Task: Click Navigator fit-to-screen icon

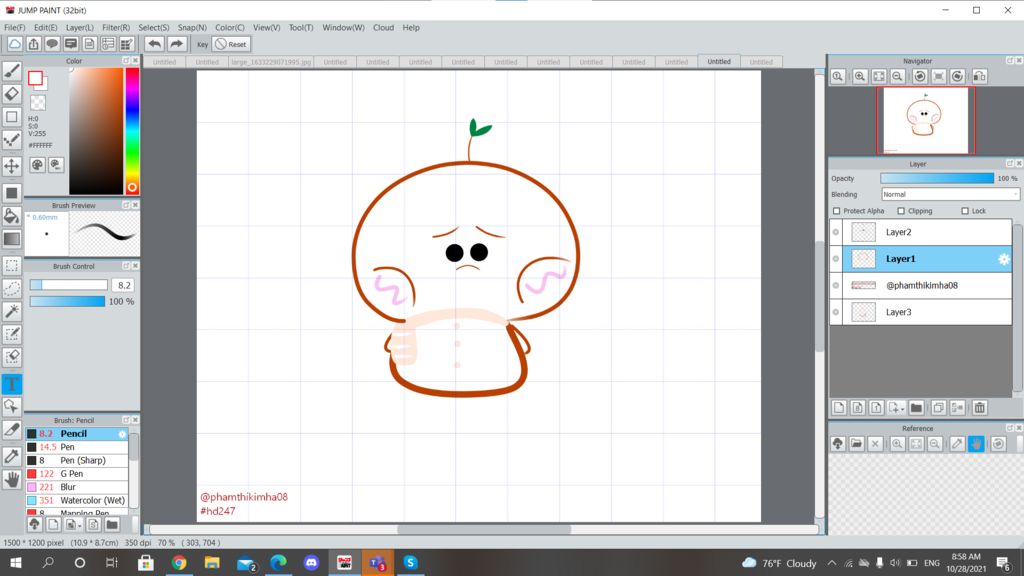Action: pyautogui.click(x=879, y=76)
